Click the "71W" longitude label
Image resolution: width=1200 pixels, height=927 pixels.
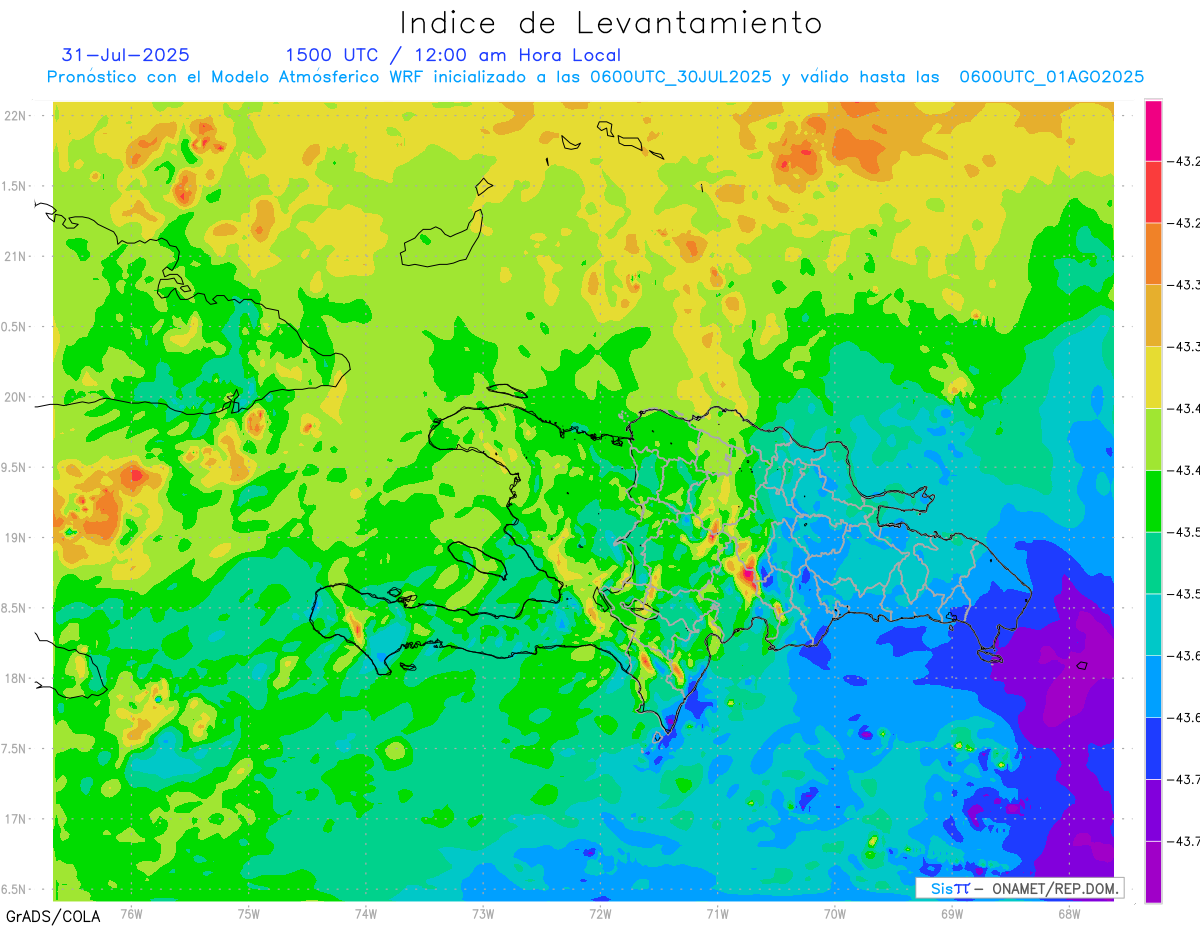pyautogui.click(x=717, y=914)
